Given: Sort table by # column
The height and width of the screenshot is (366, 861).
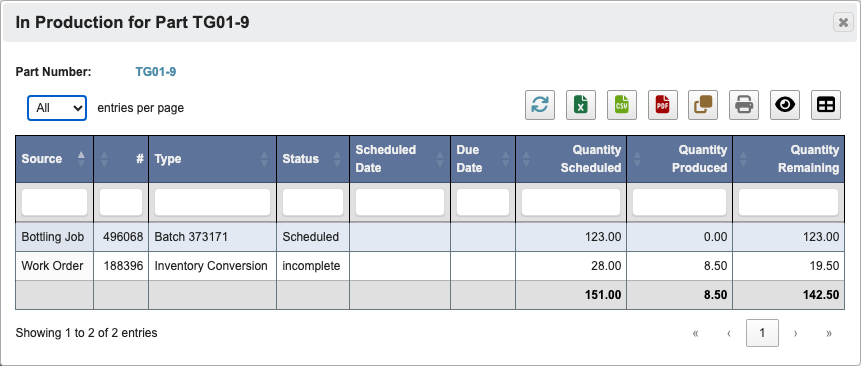Looking at the screenshot, I should click(121, 159).
